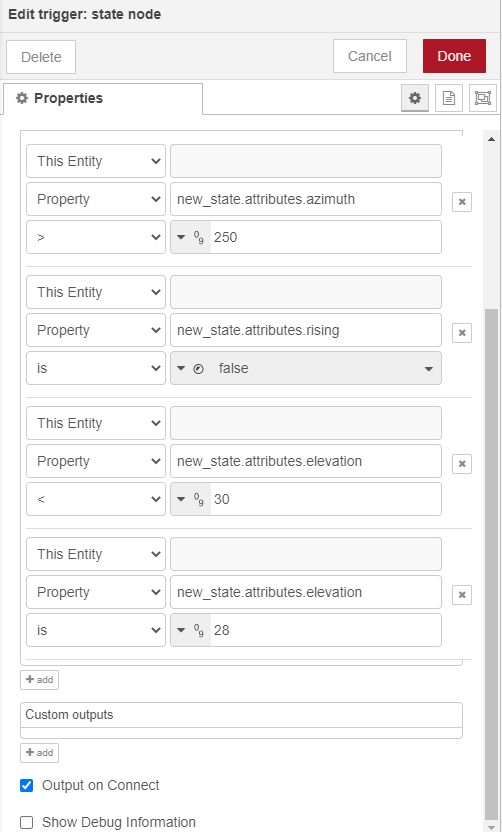Click the red Done button
Screen dimensions: 502x832
pos(454,56)
